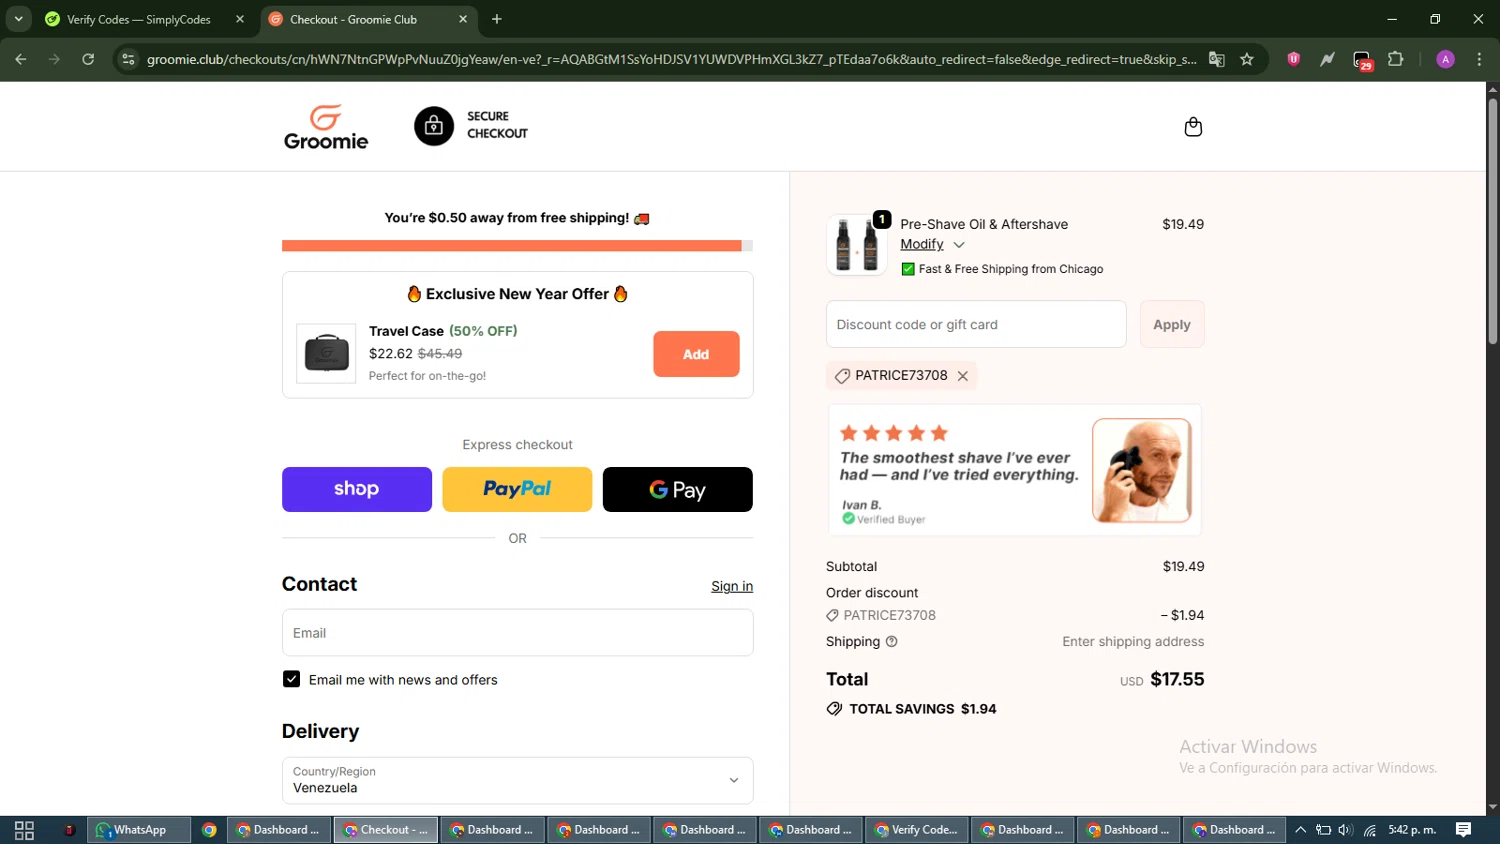1500x844 pixels.
Task: Open the taskbar volume icon
Action: point(1346,830)
